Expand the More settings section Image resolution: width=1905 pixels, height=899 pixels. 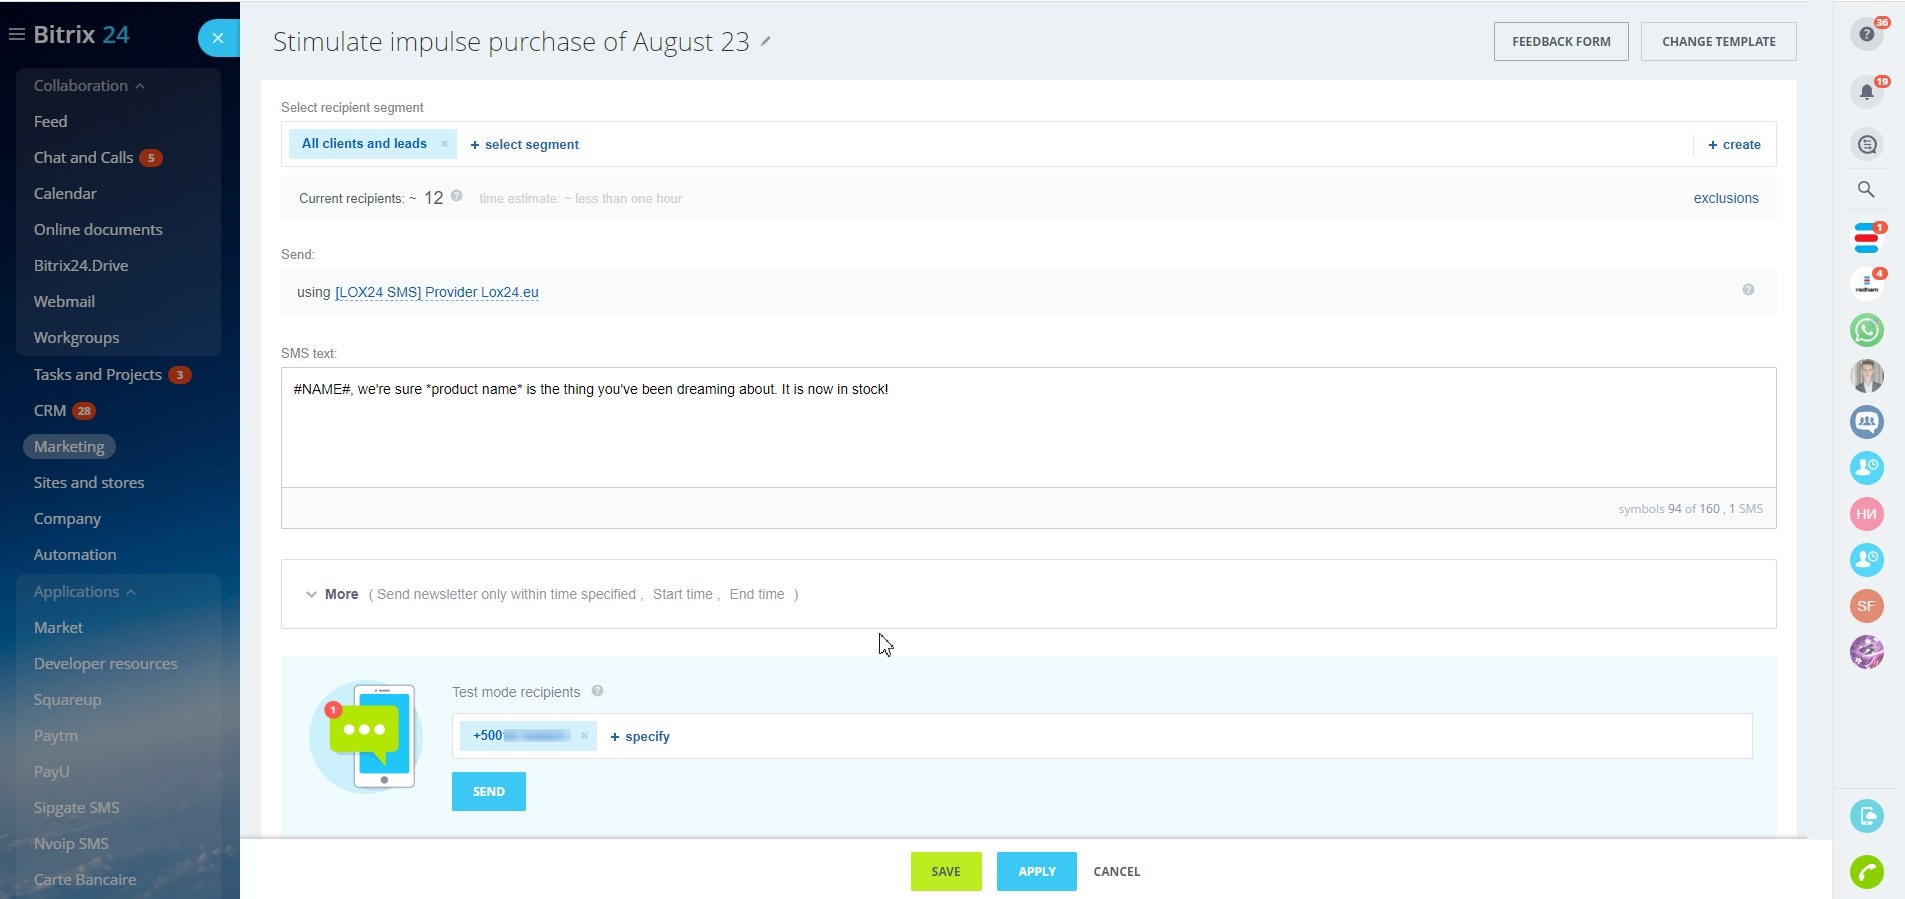point(332,594)
